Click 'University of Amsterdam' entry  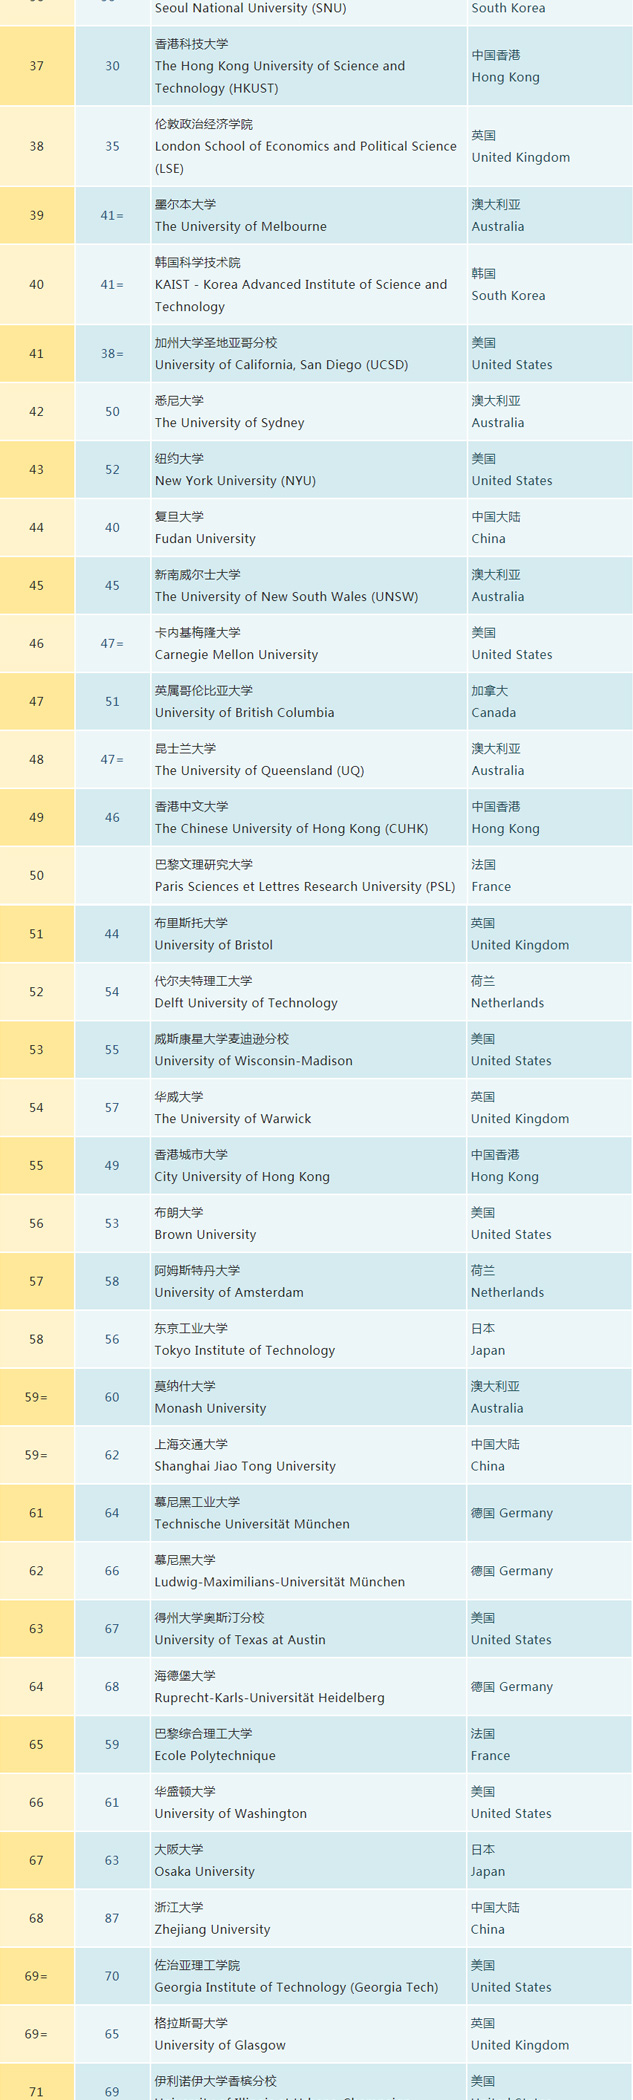pyautogui.click(x=229, y=1293)
